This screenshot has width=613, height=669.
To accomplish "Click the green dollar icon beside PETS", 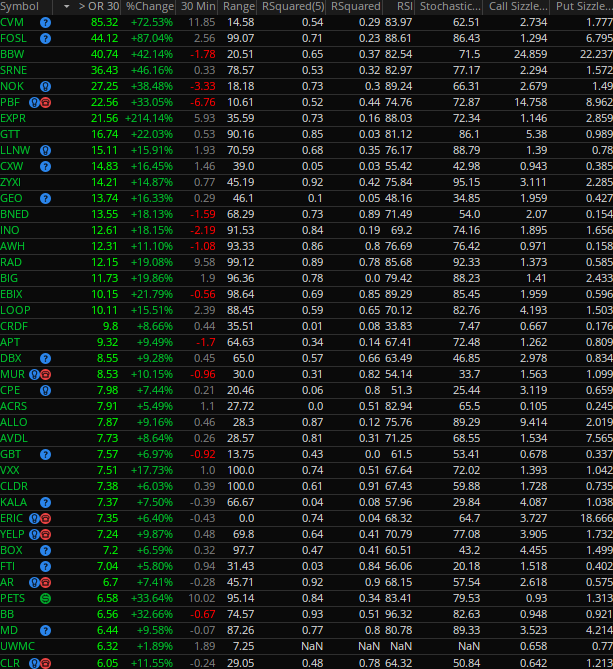I will [45, 599].
